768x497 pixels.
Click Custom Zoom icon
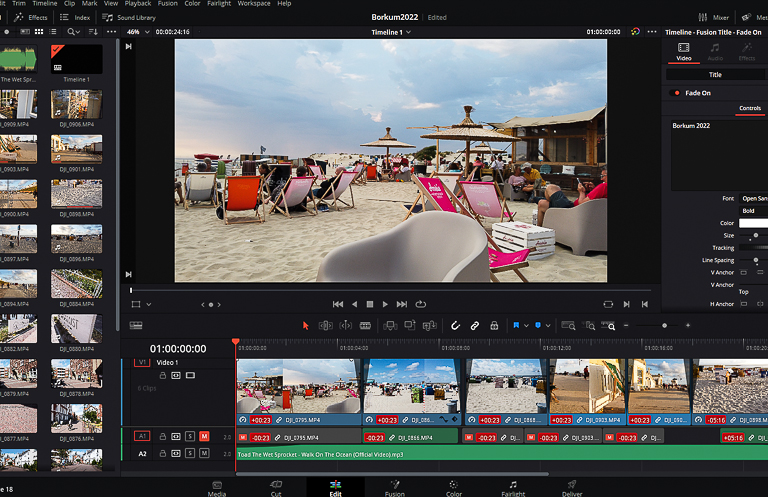(x=608, y=326)
